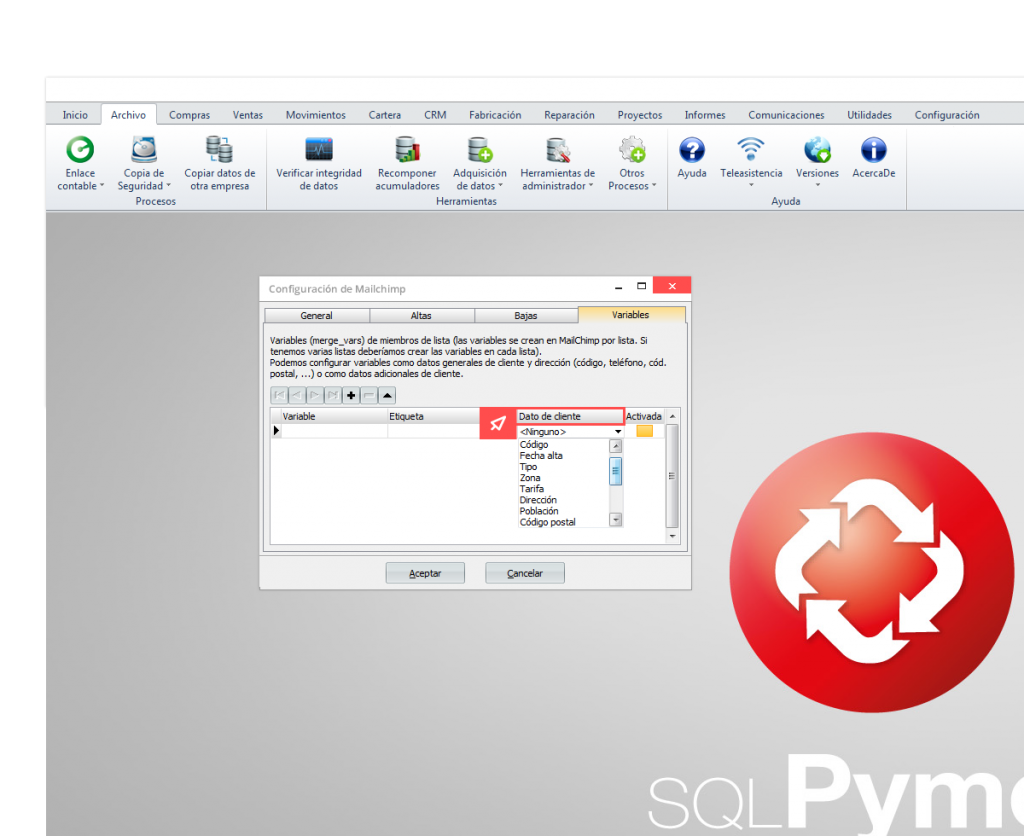The height and width of the screenshot is (836, 1024).
Task: Click Copiar datos de otra empresa
Action: click(x=219, y=151)
